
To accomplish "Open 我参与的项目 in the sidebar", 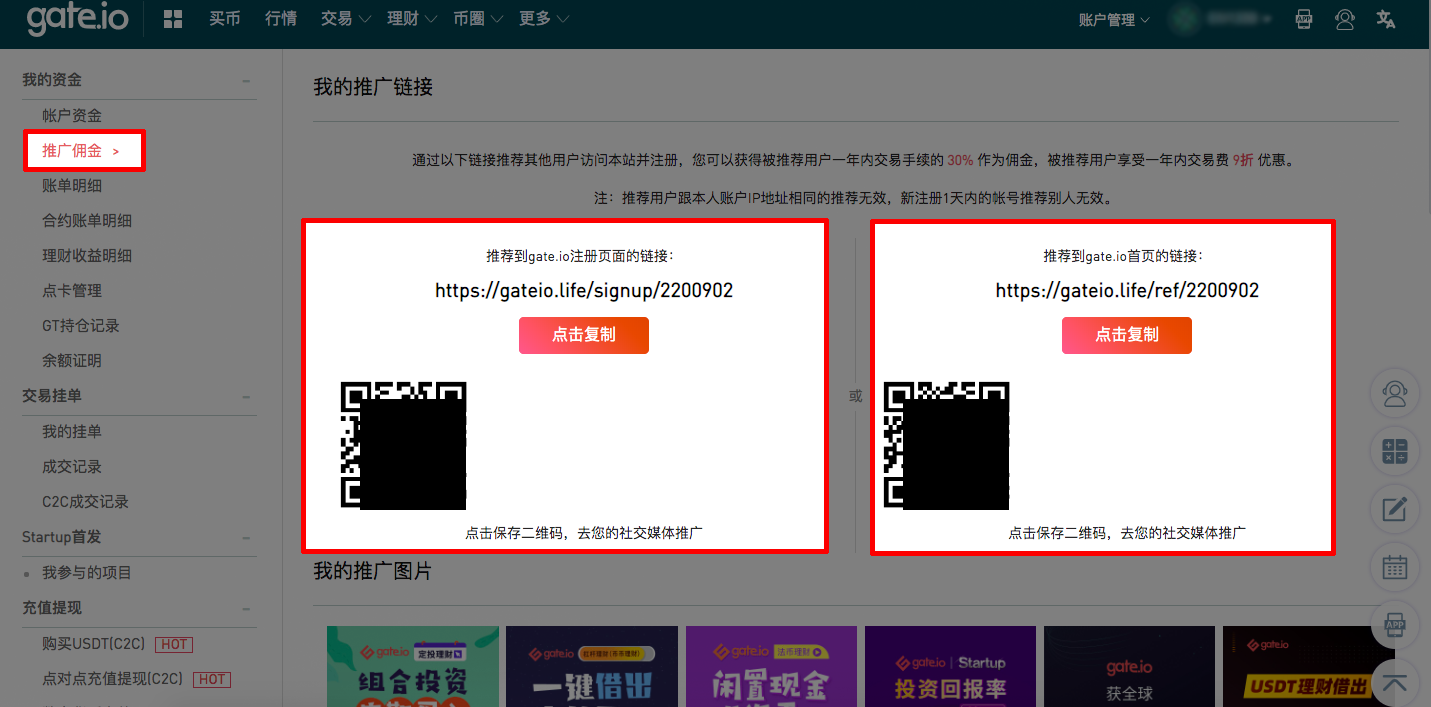I will pos(87,573).
